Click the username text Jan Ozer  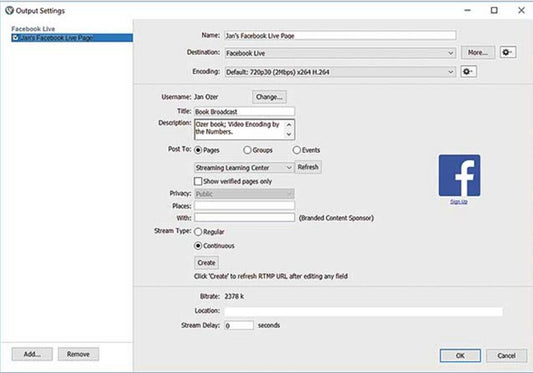pyautogui.click(x=206, y=97)
